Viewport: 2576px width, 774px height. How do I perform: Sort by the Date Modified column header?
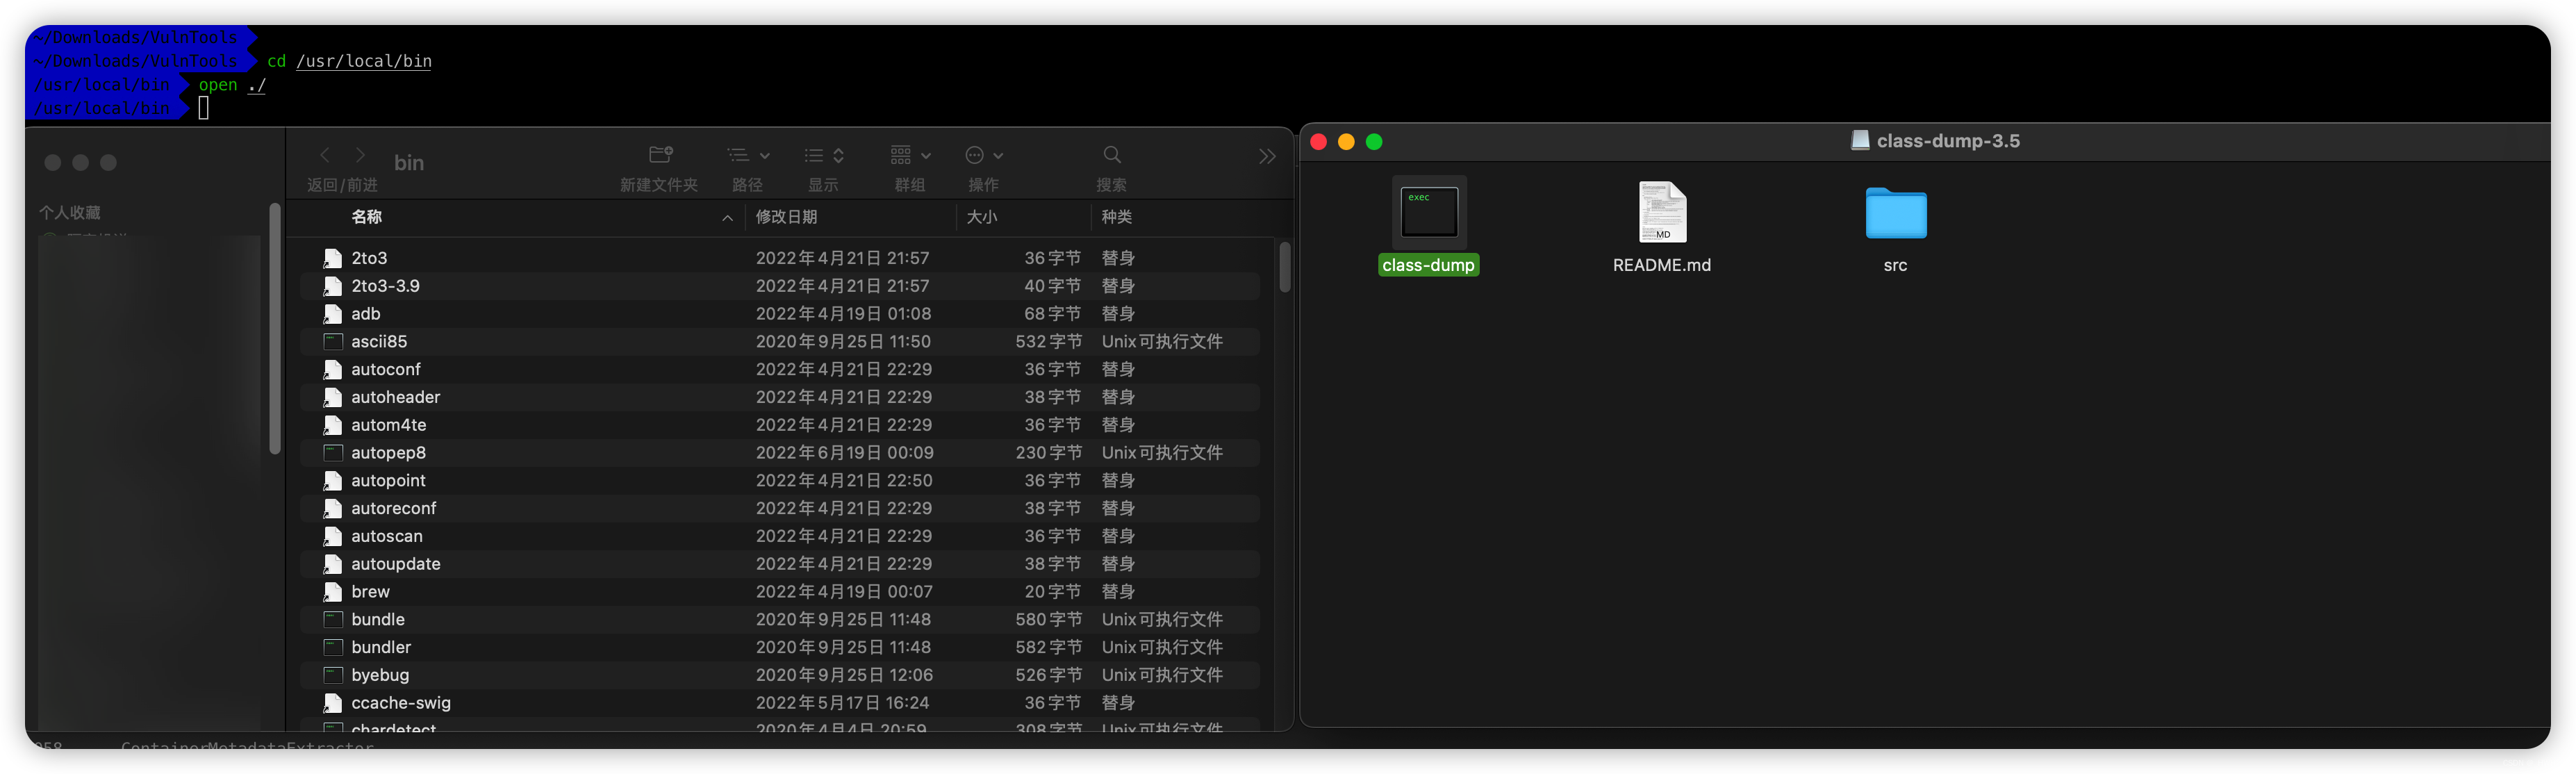coord(786,217)
